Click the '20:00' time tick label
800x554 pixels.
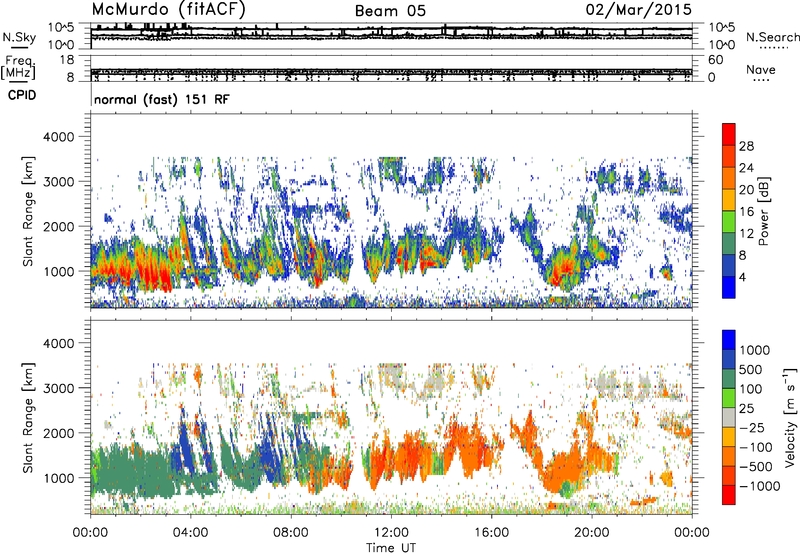click(x=591, y=533)
